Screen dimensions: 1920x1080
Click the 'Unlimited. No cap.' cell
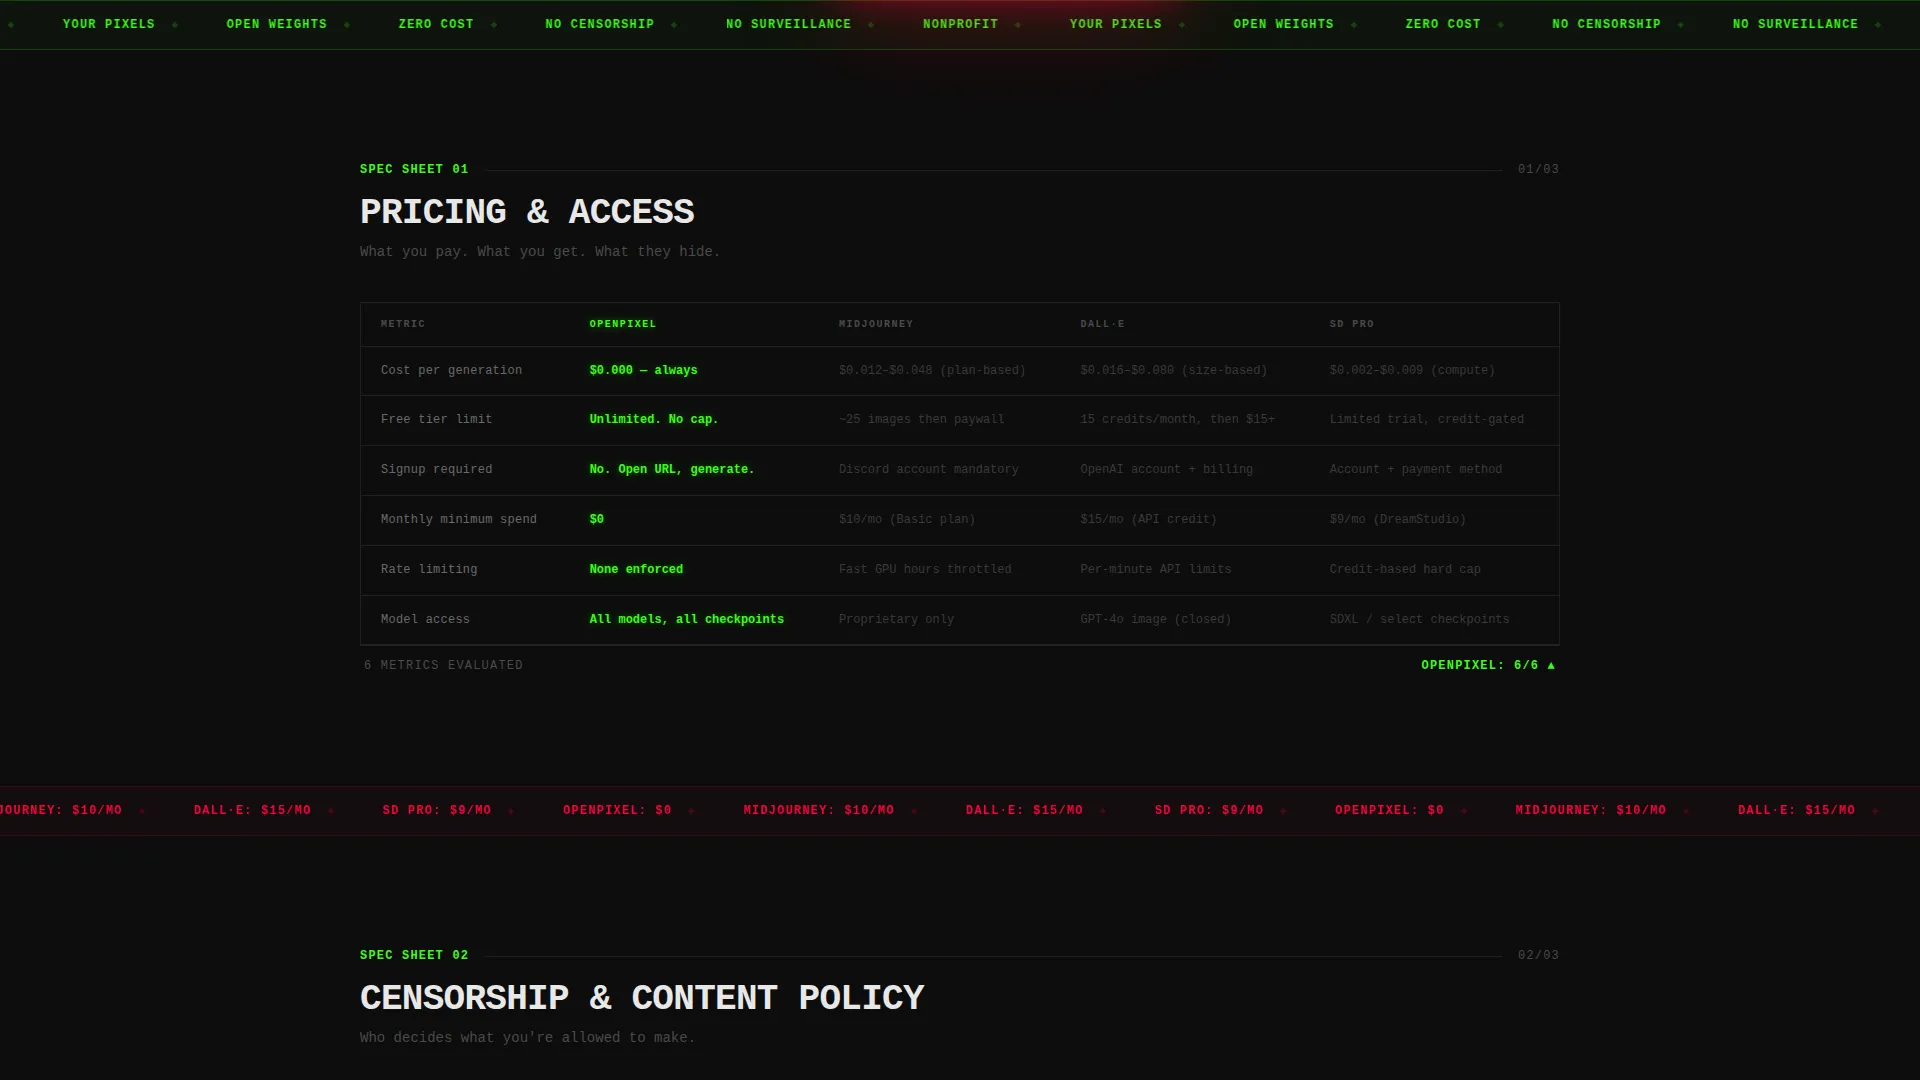click(653, 419)
